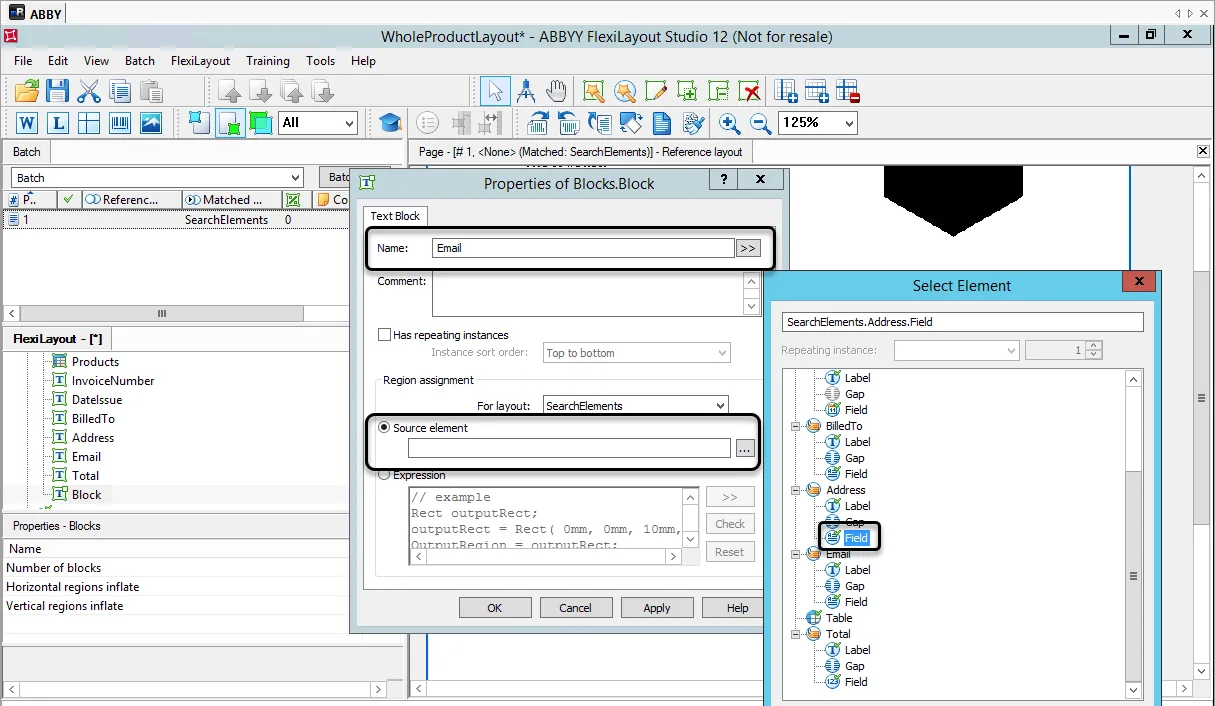Open the For layout SearchElements dropdown
Screen dimensions: 1215x706
coord(636,406)
